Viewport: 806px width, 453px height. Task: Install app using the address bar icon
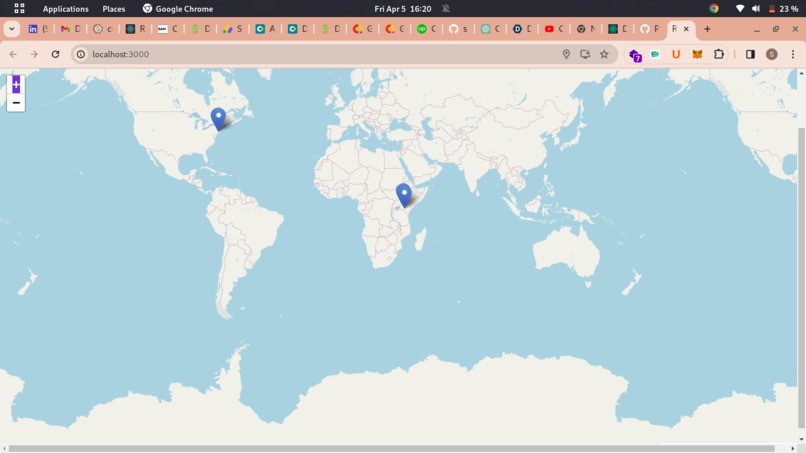585,54
